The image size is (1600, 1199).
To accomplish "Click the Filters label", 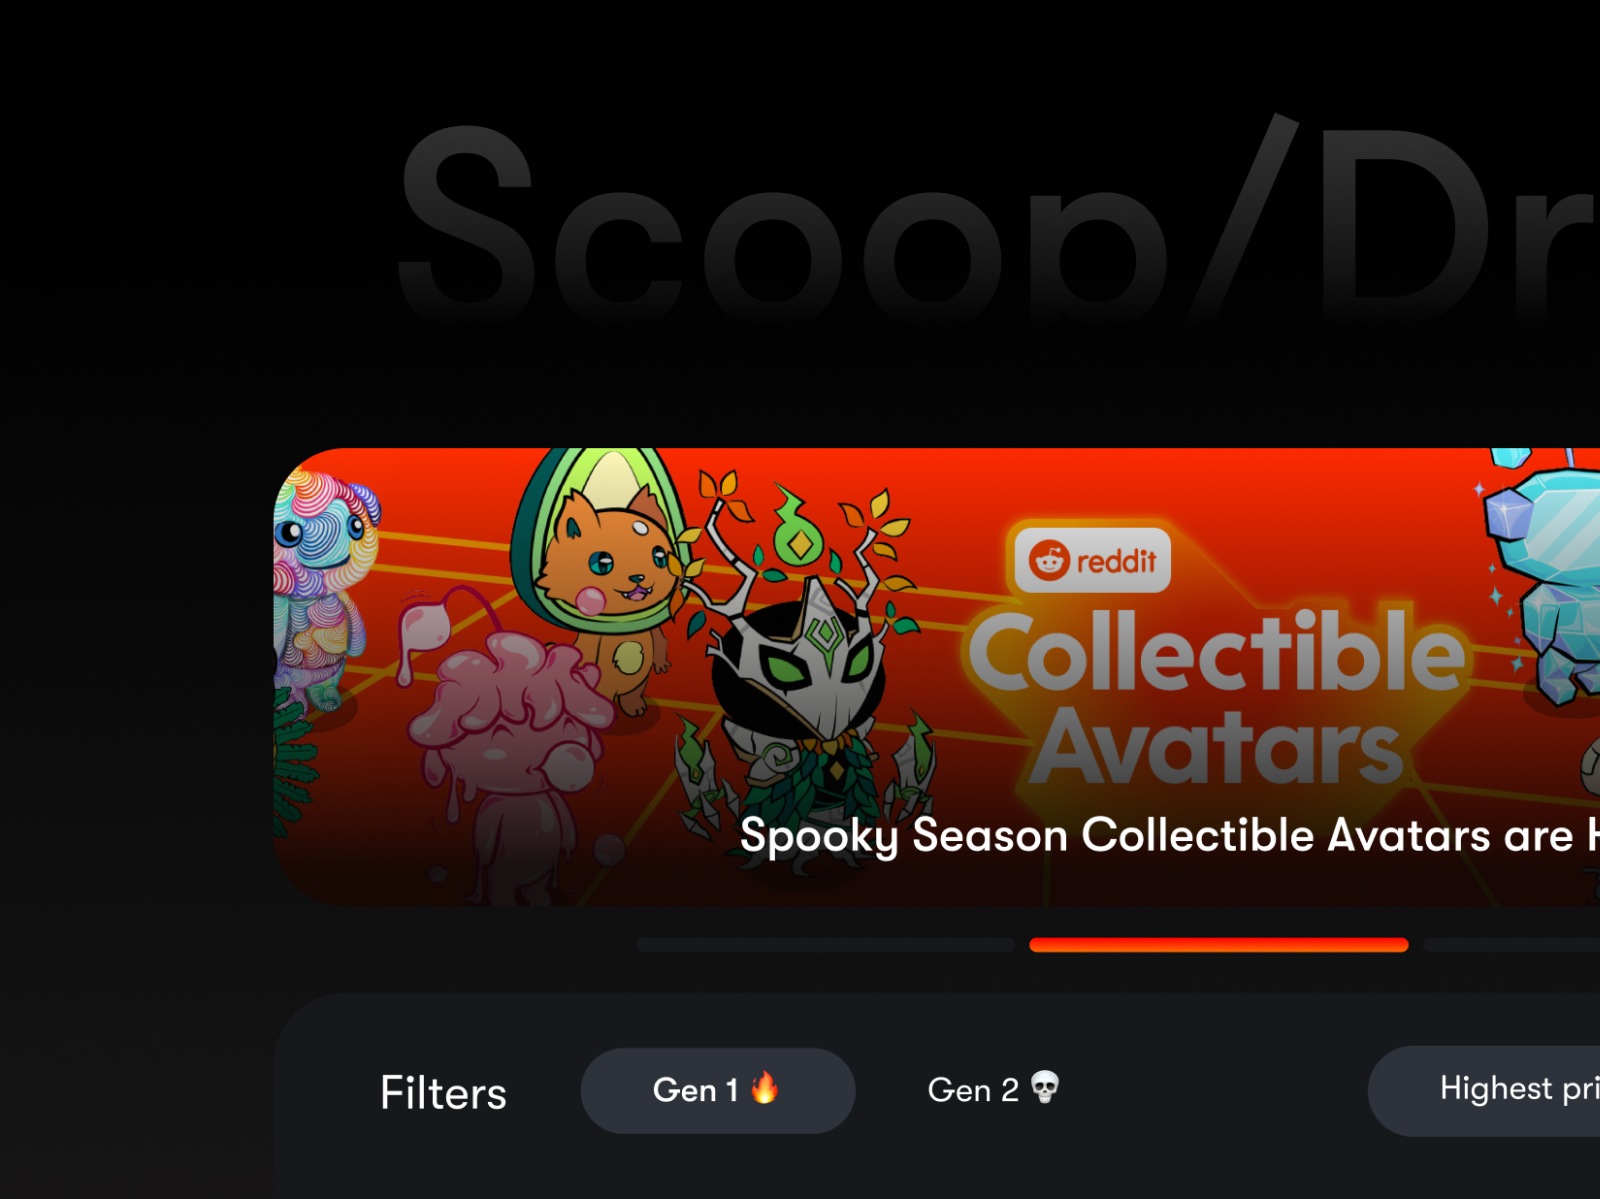I will pyautogui.click(x=443, y=1092).
